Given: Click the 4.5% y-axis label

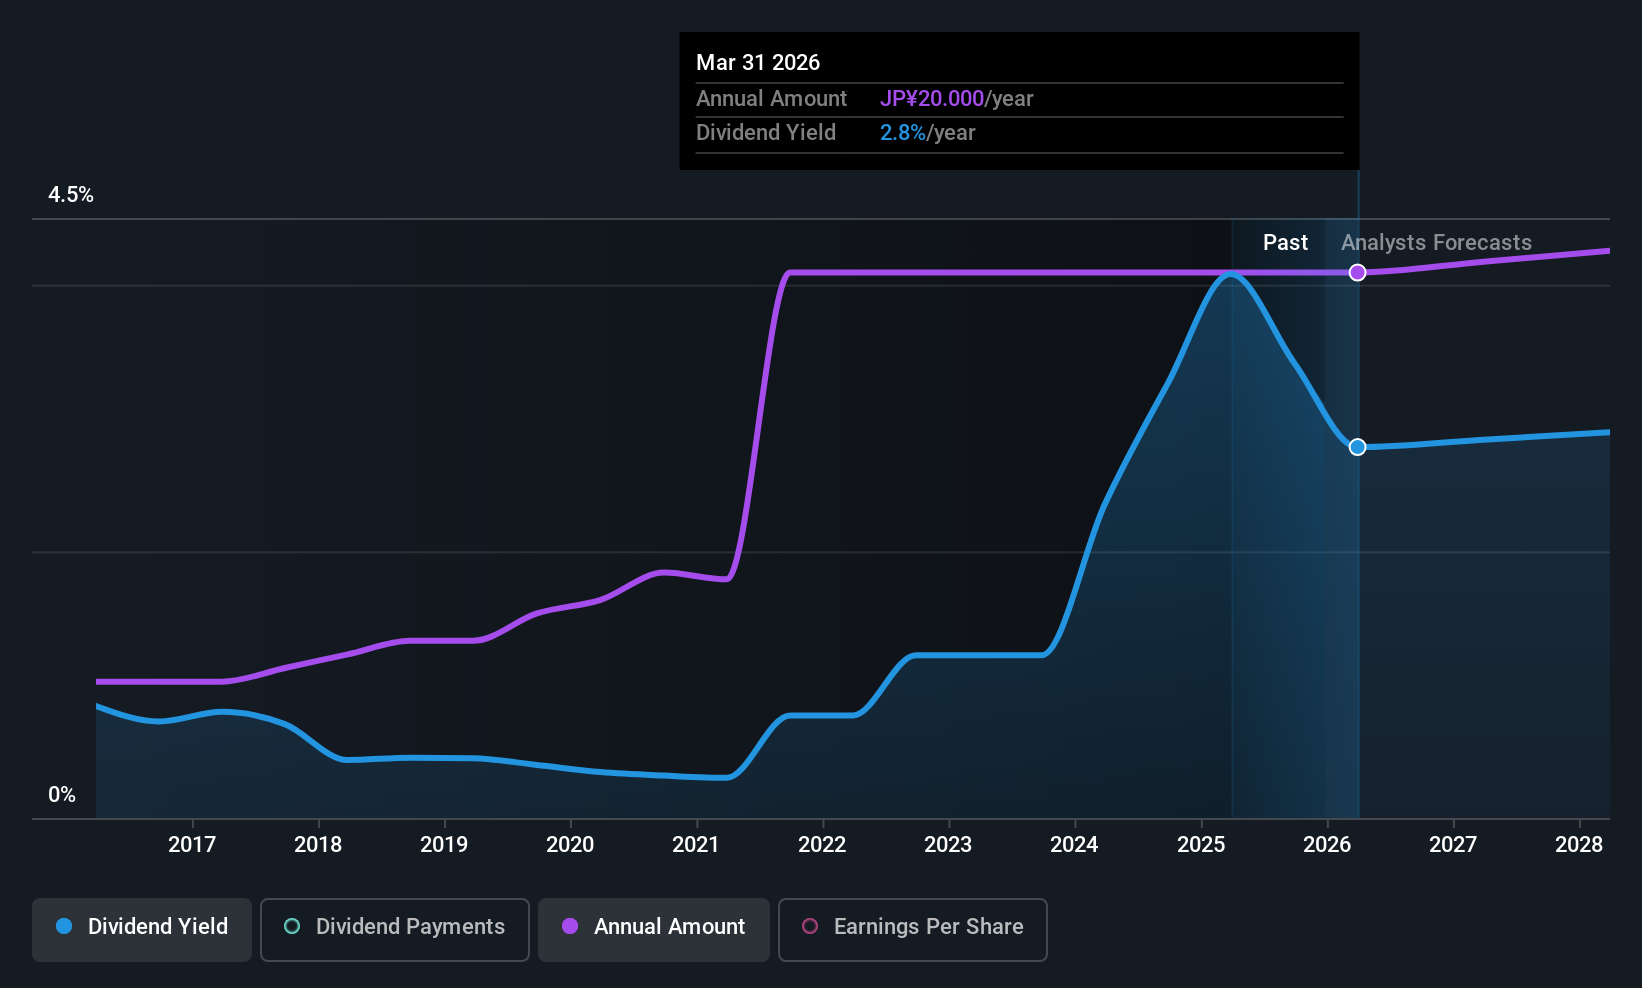Looking at the screenshot, I should 71,195.
